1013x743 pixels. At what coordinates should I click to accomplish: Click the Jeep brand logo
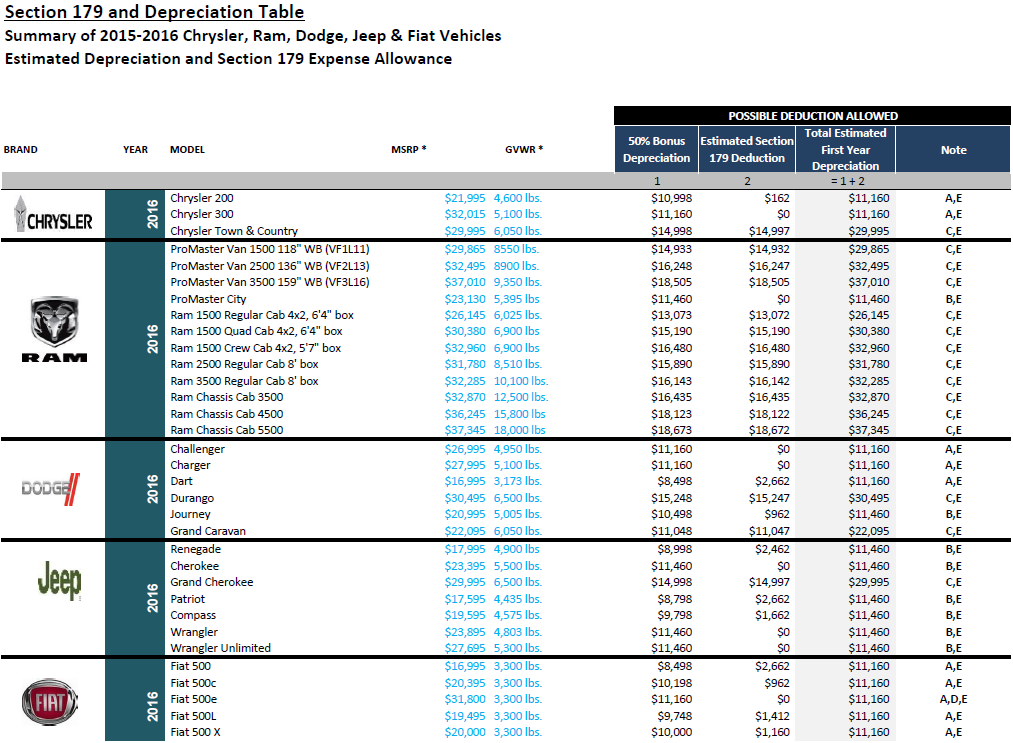click(59, 580)
